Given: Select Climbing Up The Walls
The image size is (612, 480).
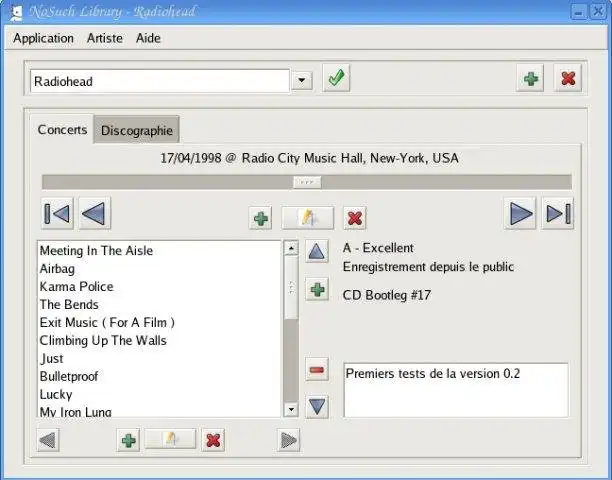Looking at the screenshot, I should [159, 340].
